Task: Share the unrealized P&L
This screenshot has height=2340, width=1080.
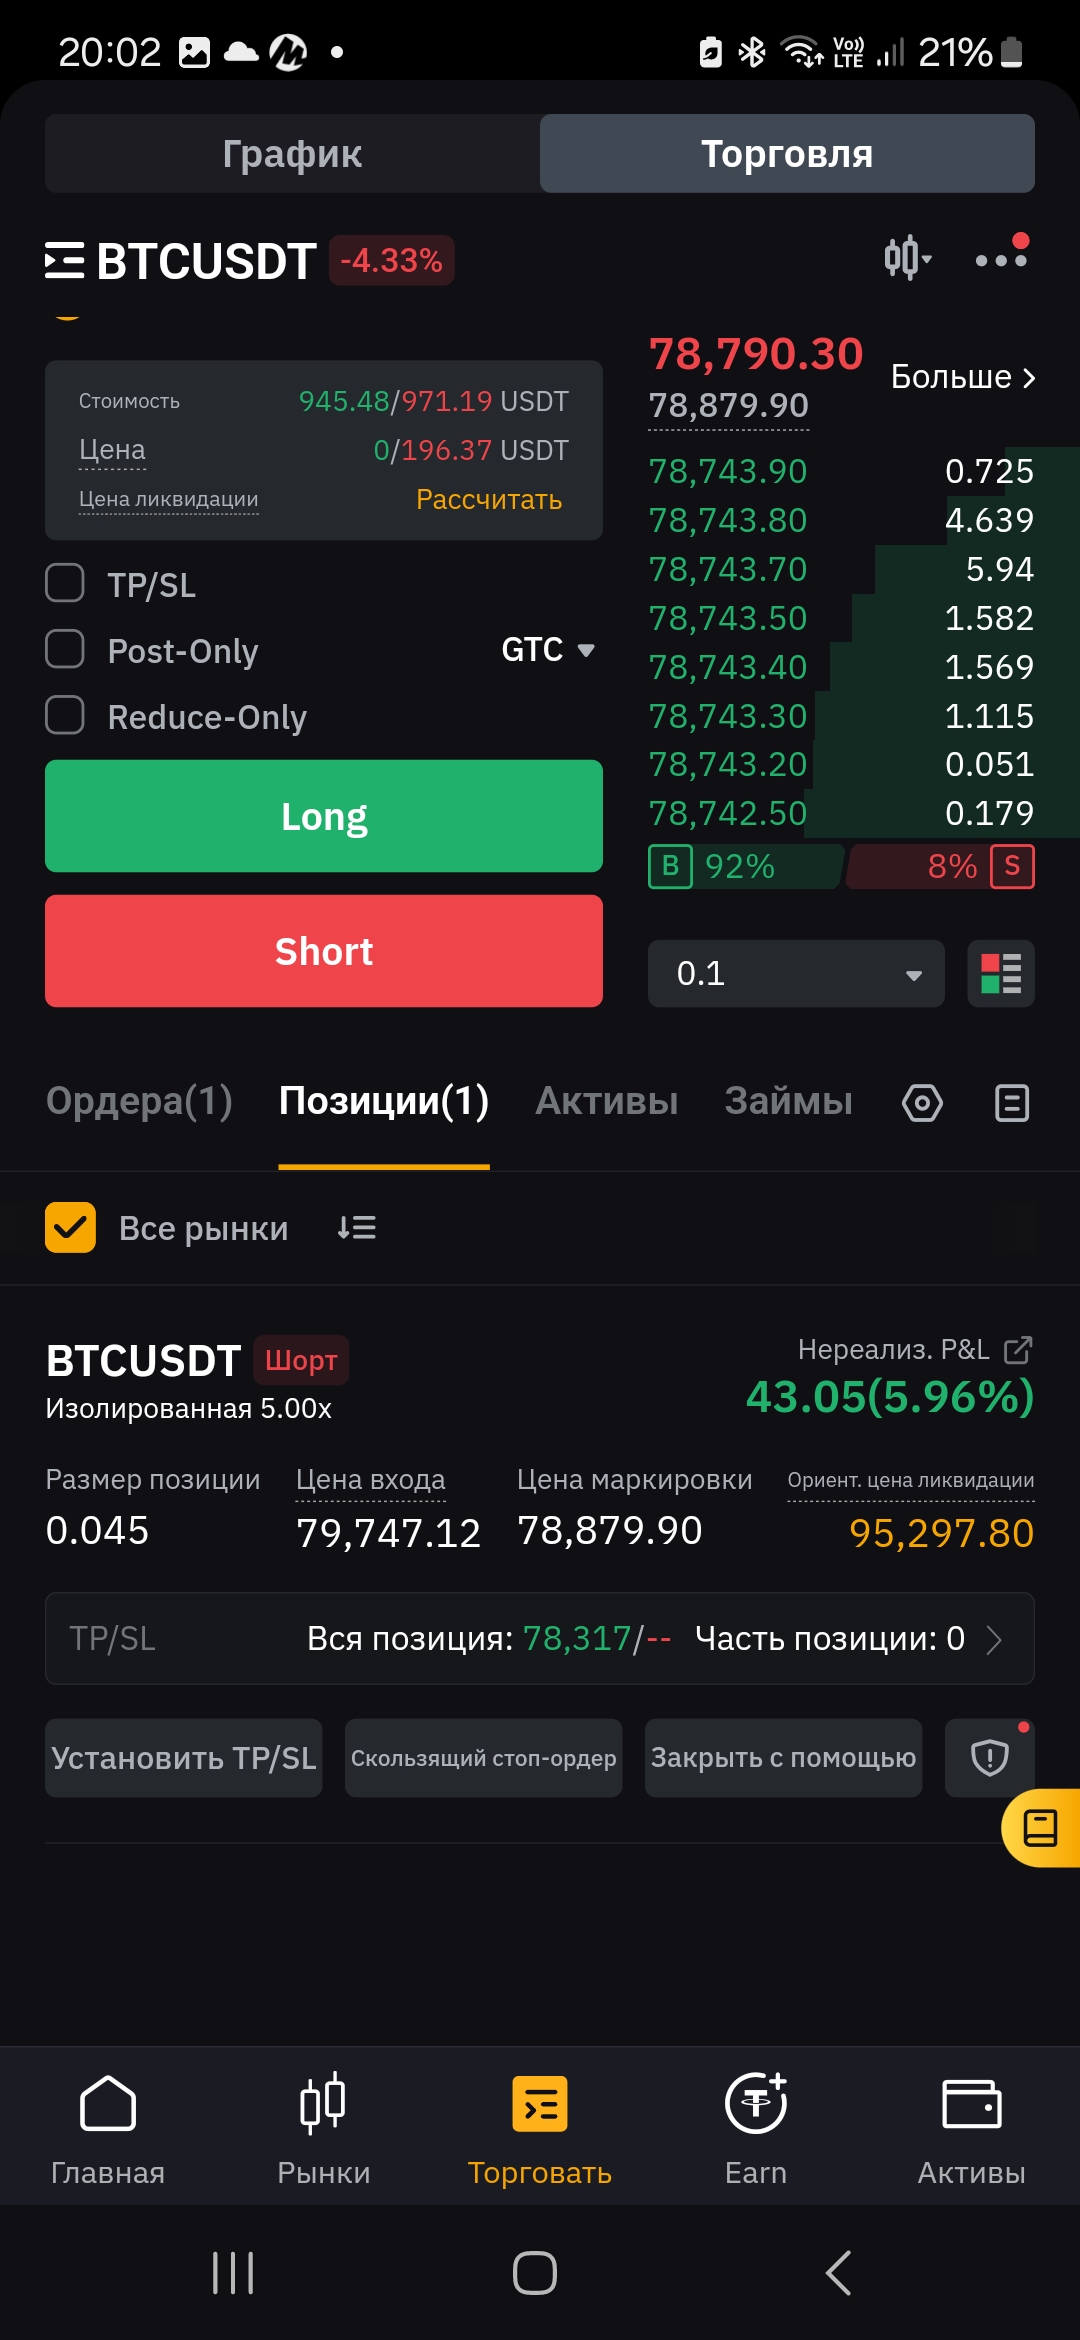Action: pos(1018,1350)
